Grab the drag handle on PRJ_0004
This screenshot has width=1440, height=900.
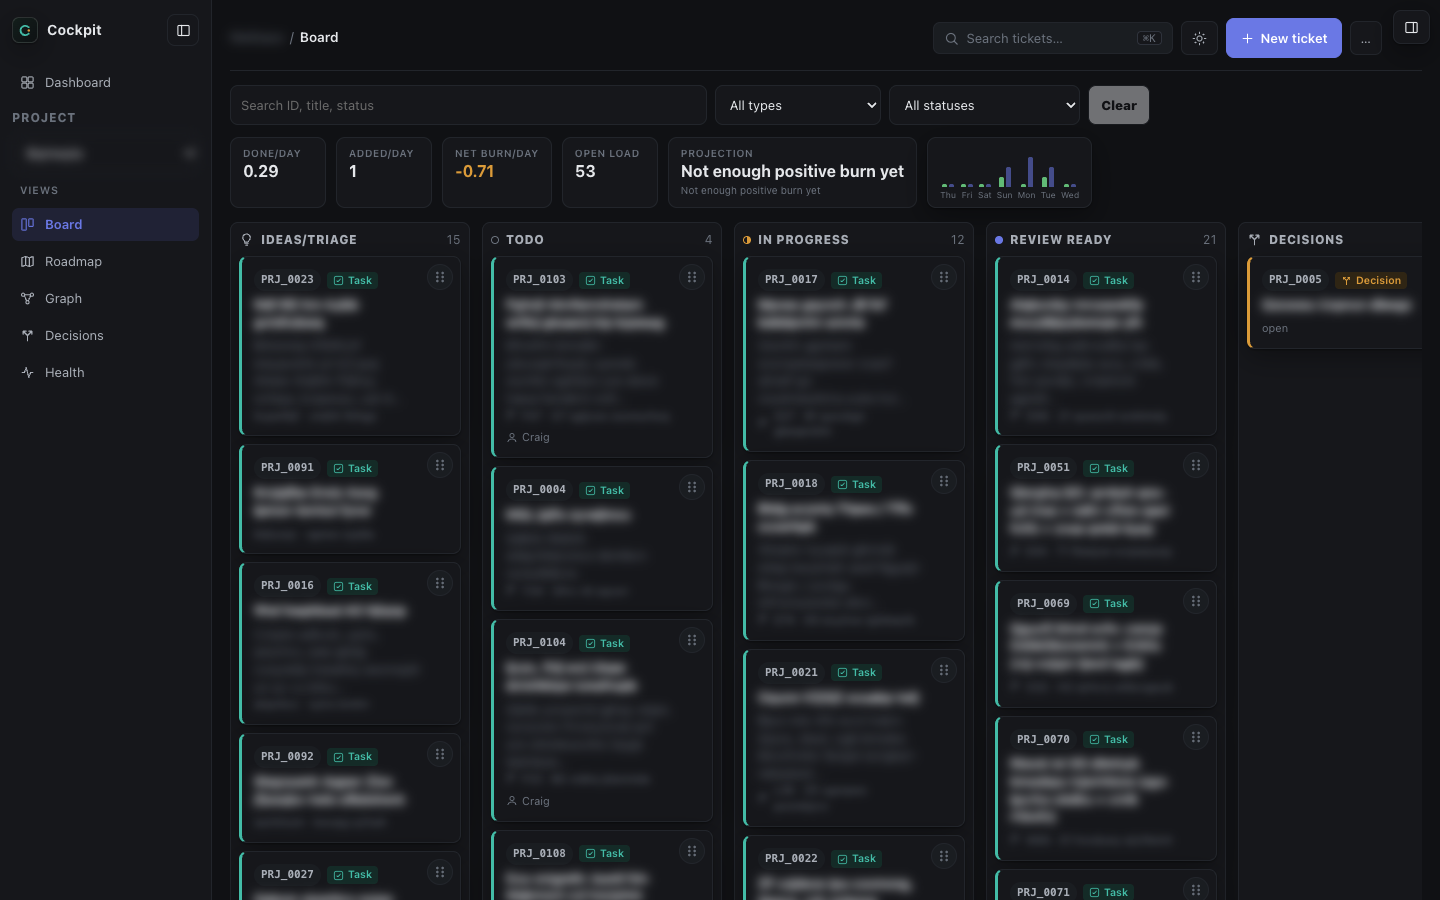click(x=692, y=487)
